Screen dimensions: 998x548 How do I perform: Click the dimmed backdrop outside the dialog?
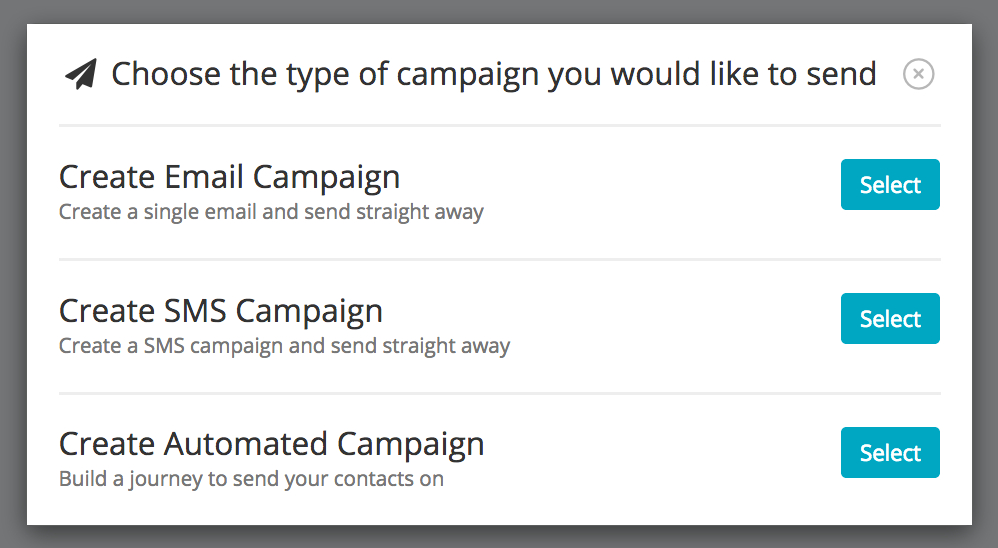tap(13, 274)
